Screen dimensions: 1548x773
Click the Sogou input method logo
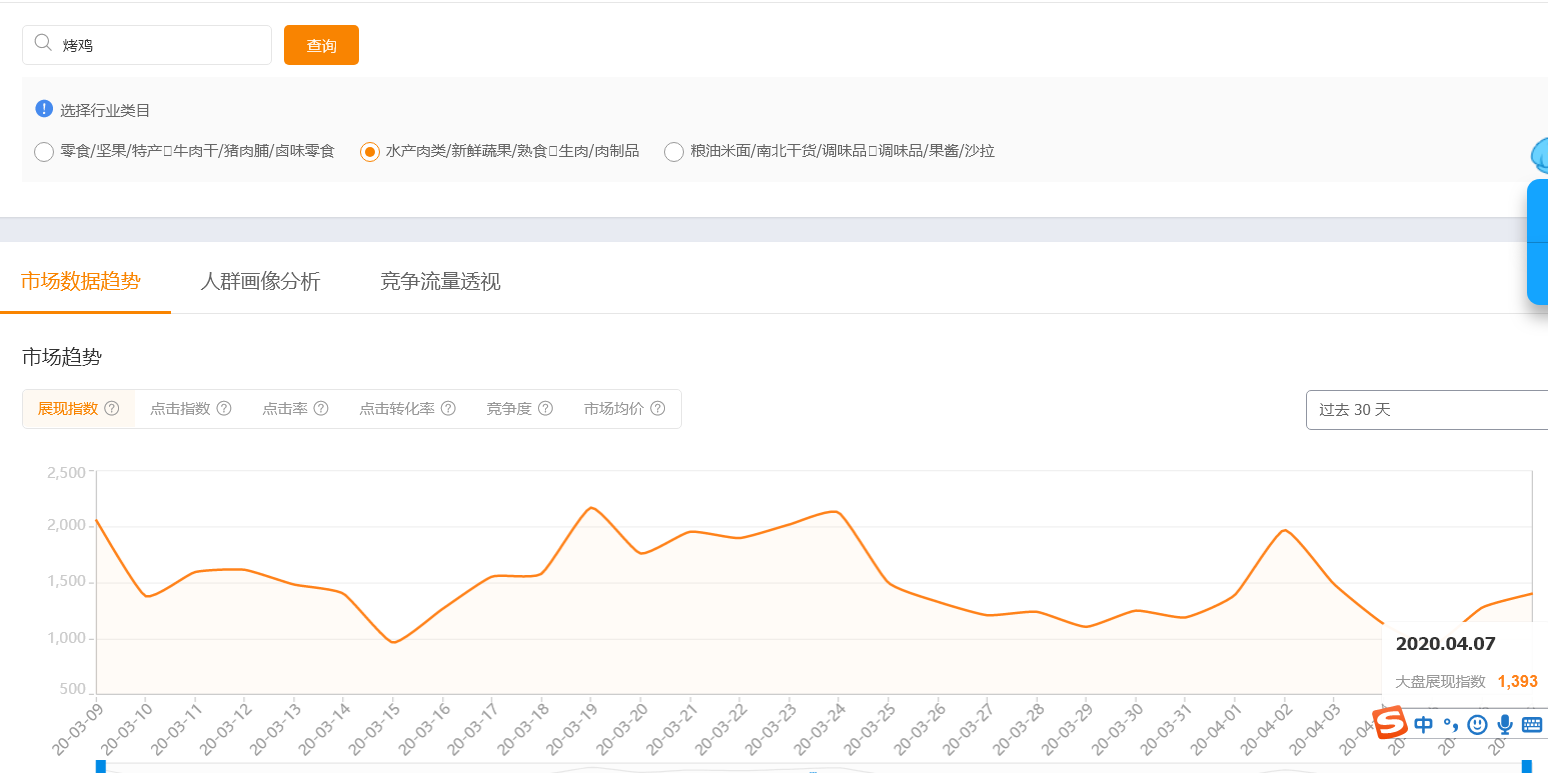(1390, 723)
